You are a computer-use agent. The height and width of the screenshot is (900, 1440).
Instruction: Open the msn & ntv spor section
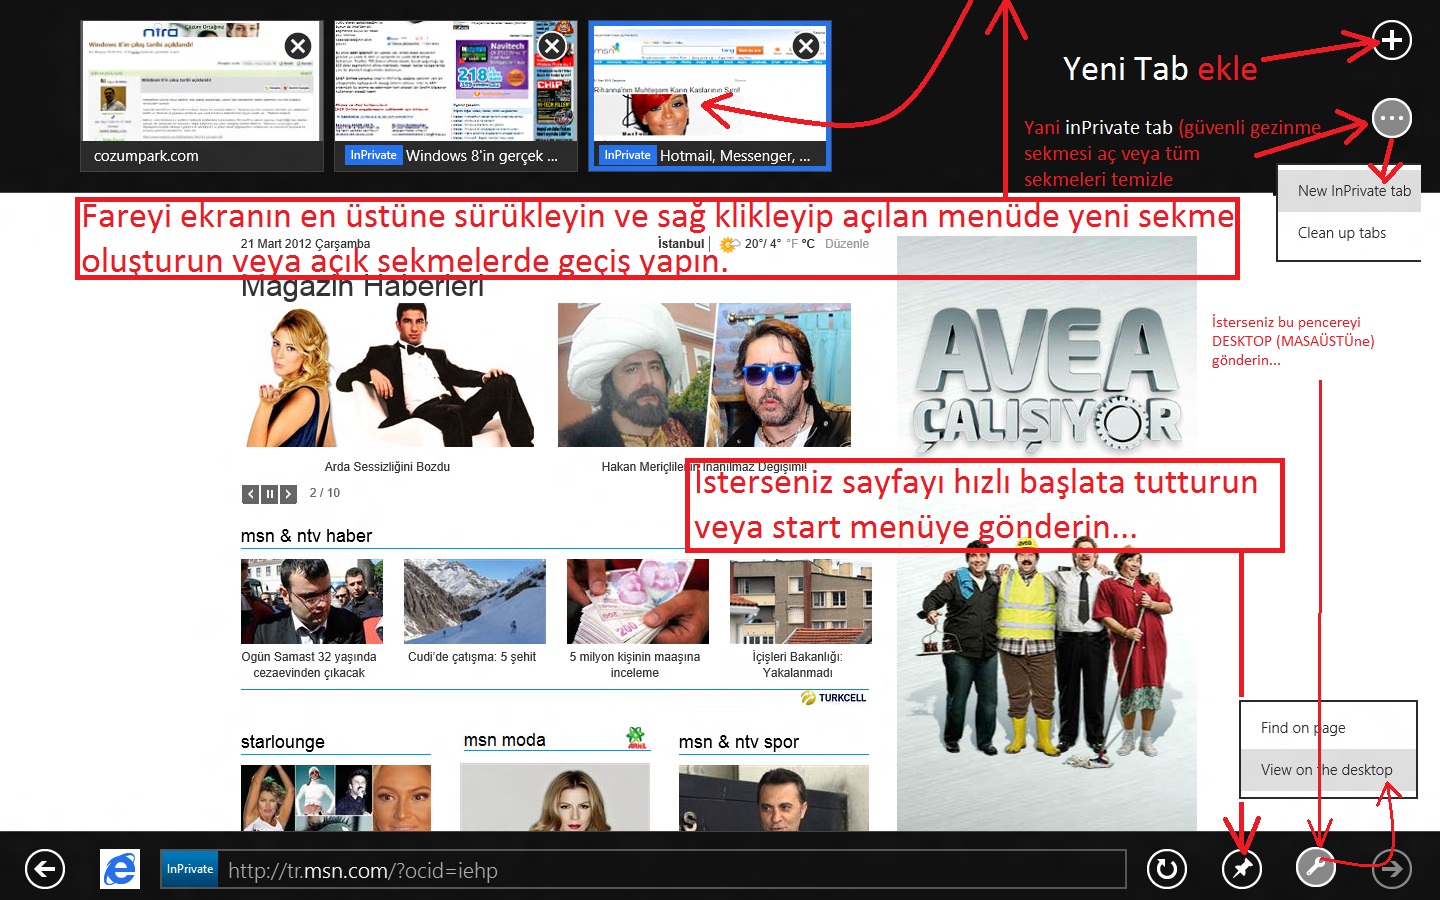pos(739,742)
